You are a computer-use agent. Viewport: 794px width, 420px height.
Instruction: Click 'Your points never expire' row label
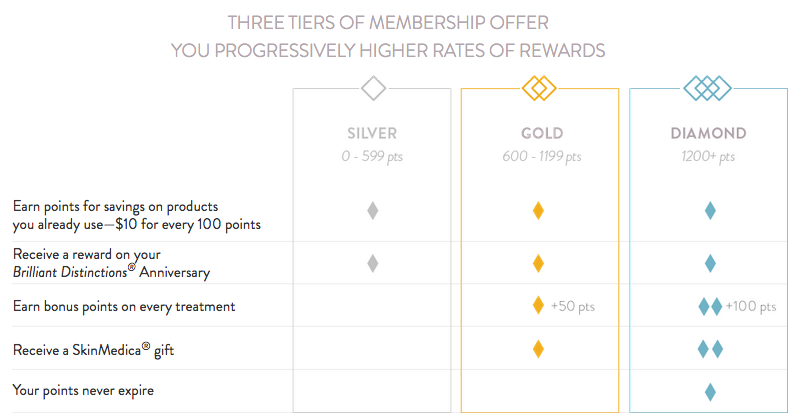pos(84,391)
